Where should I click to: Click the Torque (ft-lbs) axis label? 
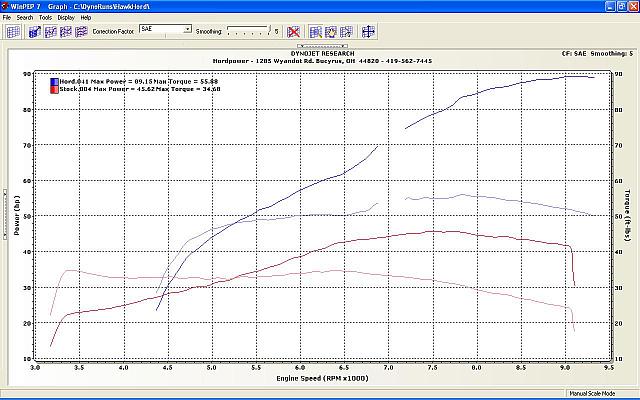point(627,215)
